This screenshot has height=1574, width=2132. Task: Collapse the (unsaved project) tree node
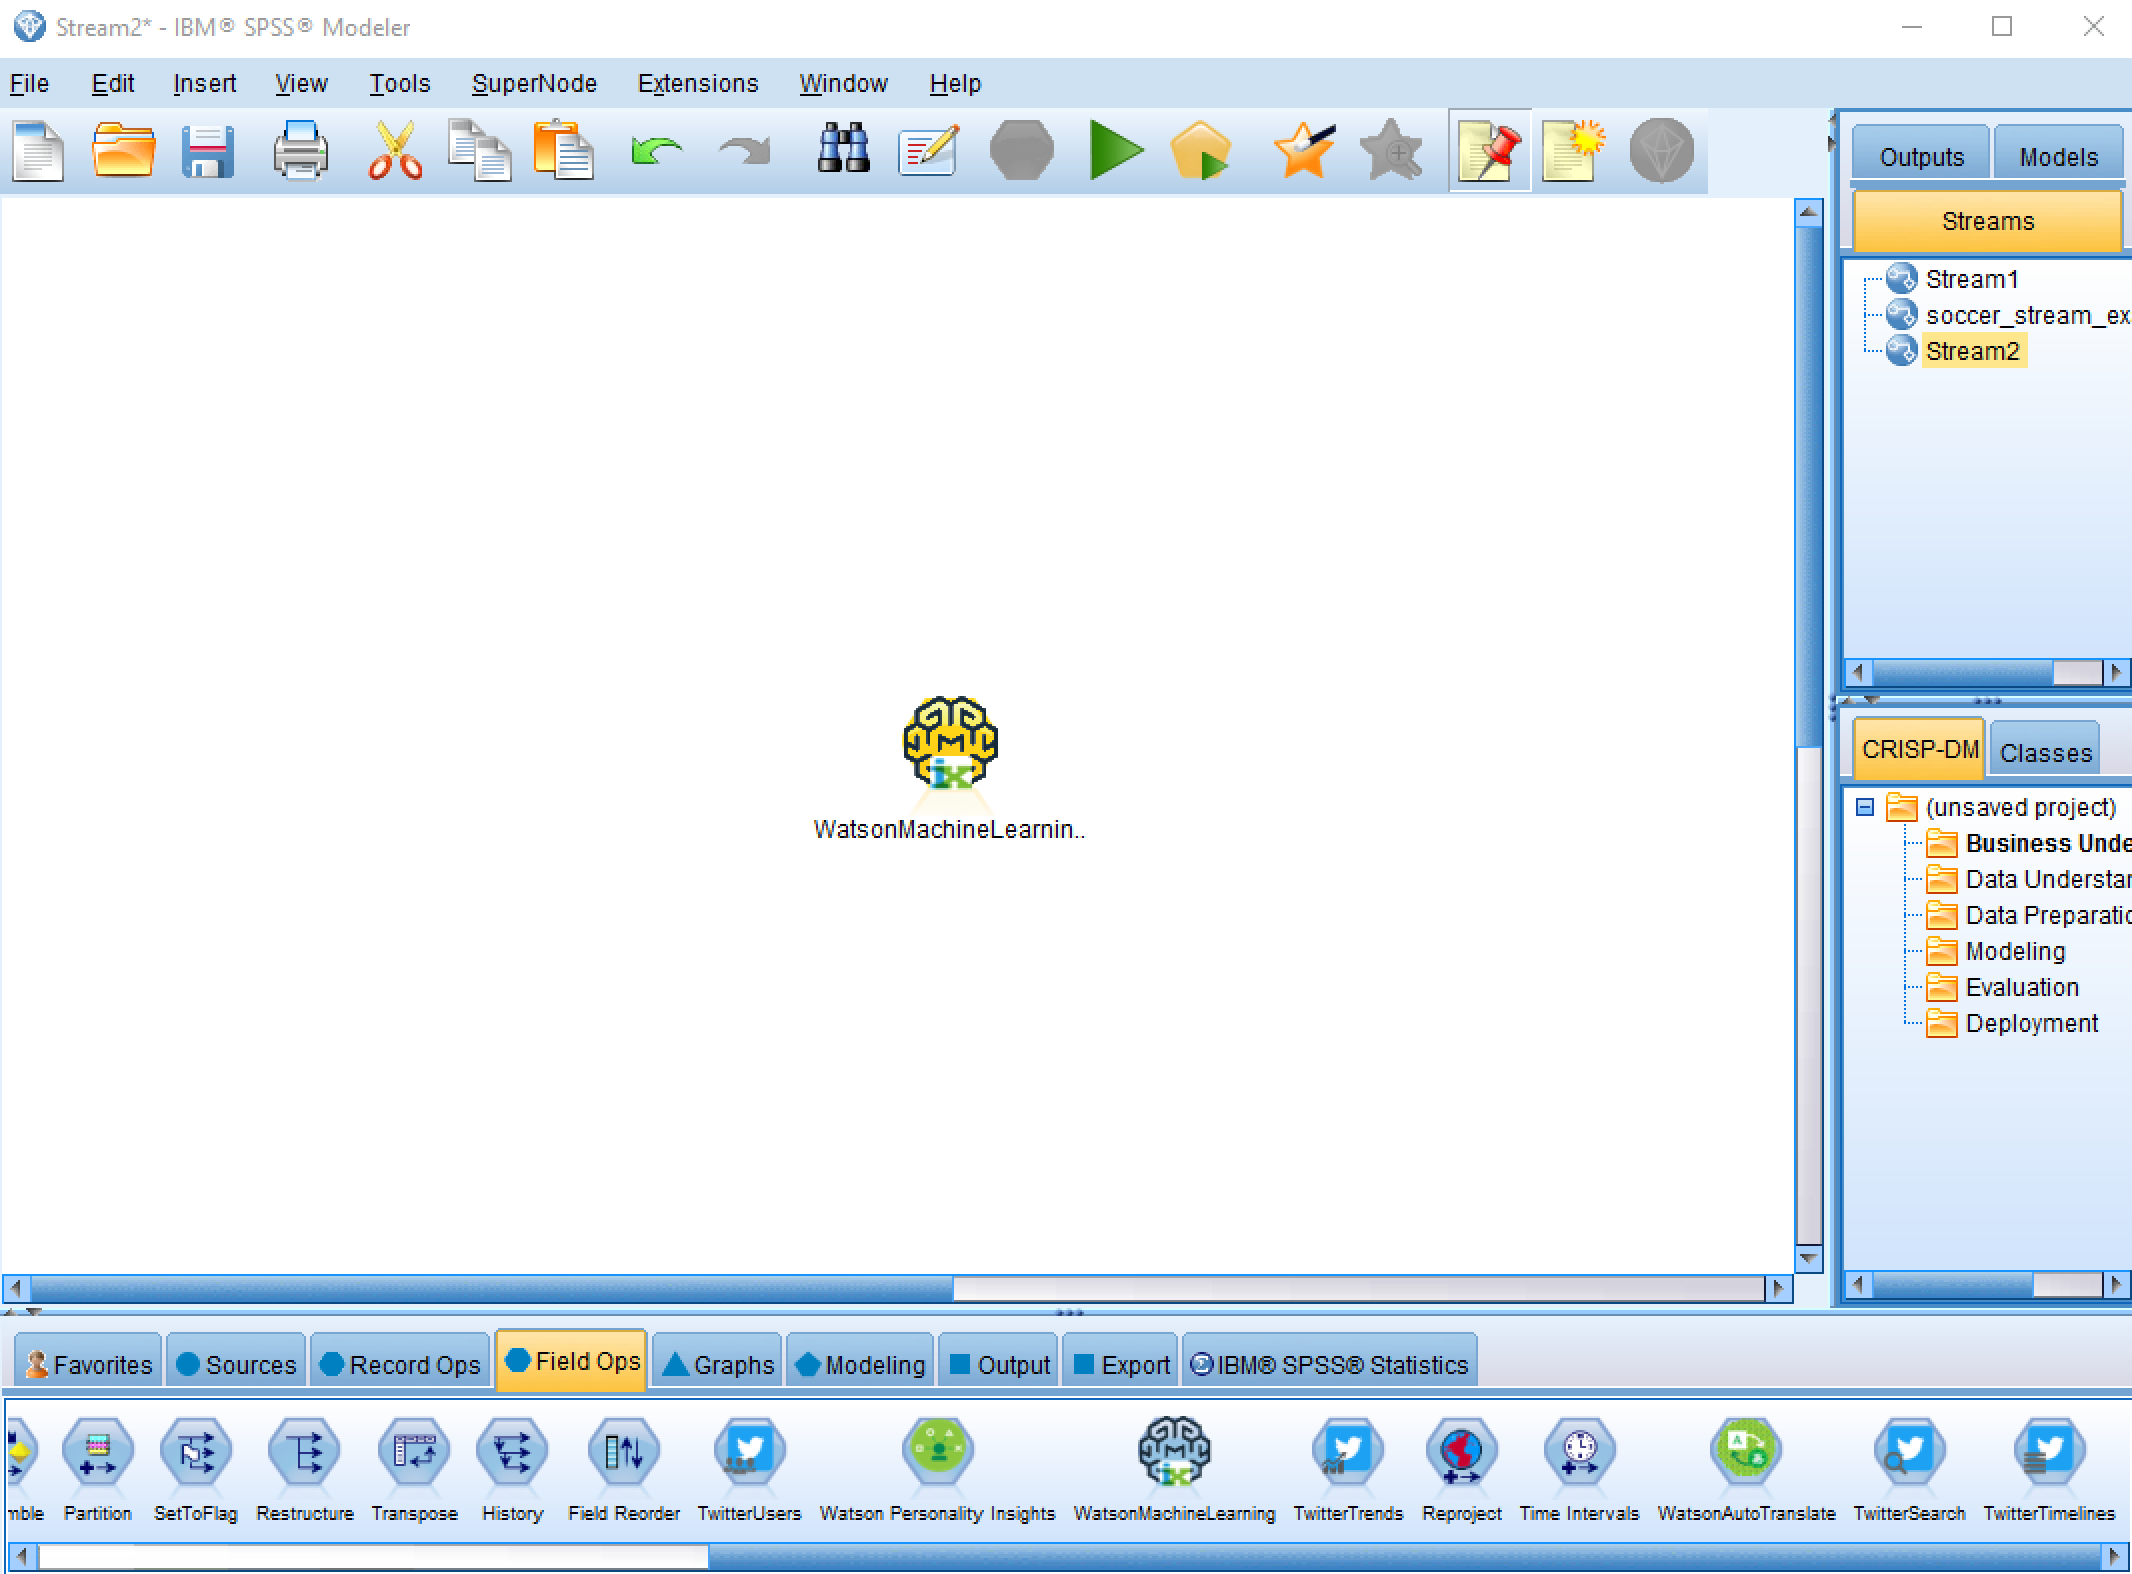[1865, 806]
